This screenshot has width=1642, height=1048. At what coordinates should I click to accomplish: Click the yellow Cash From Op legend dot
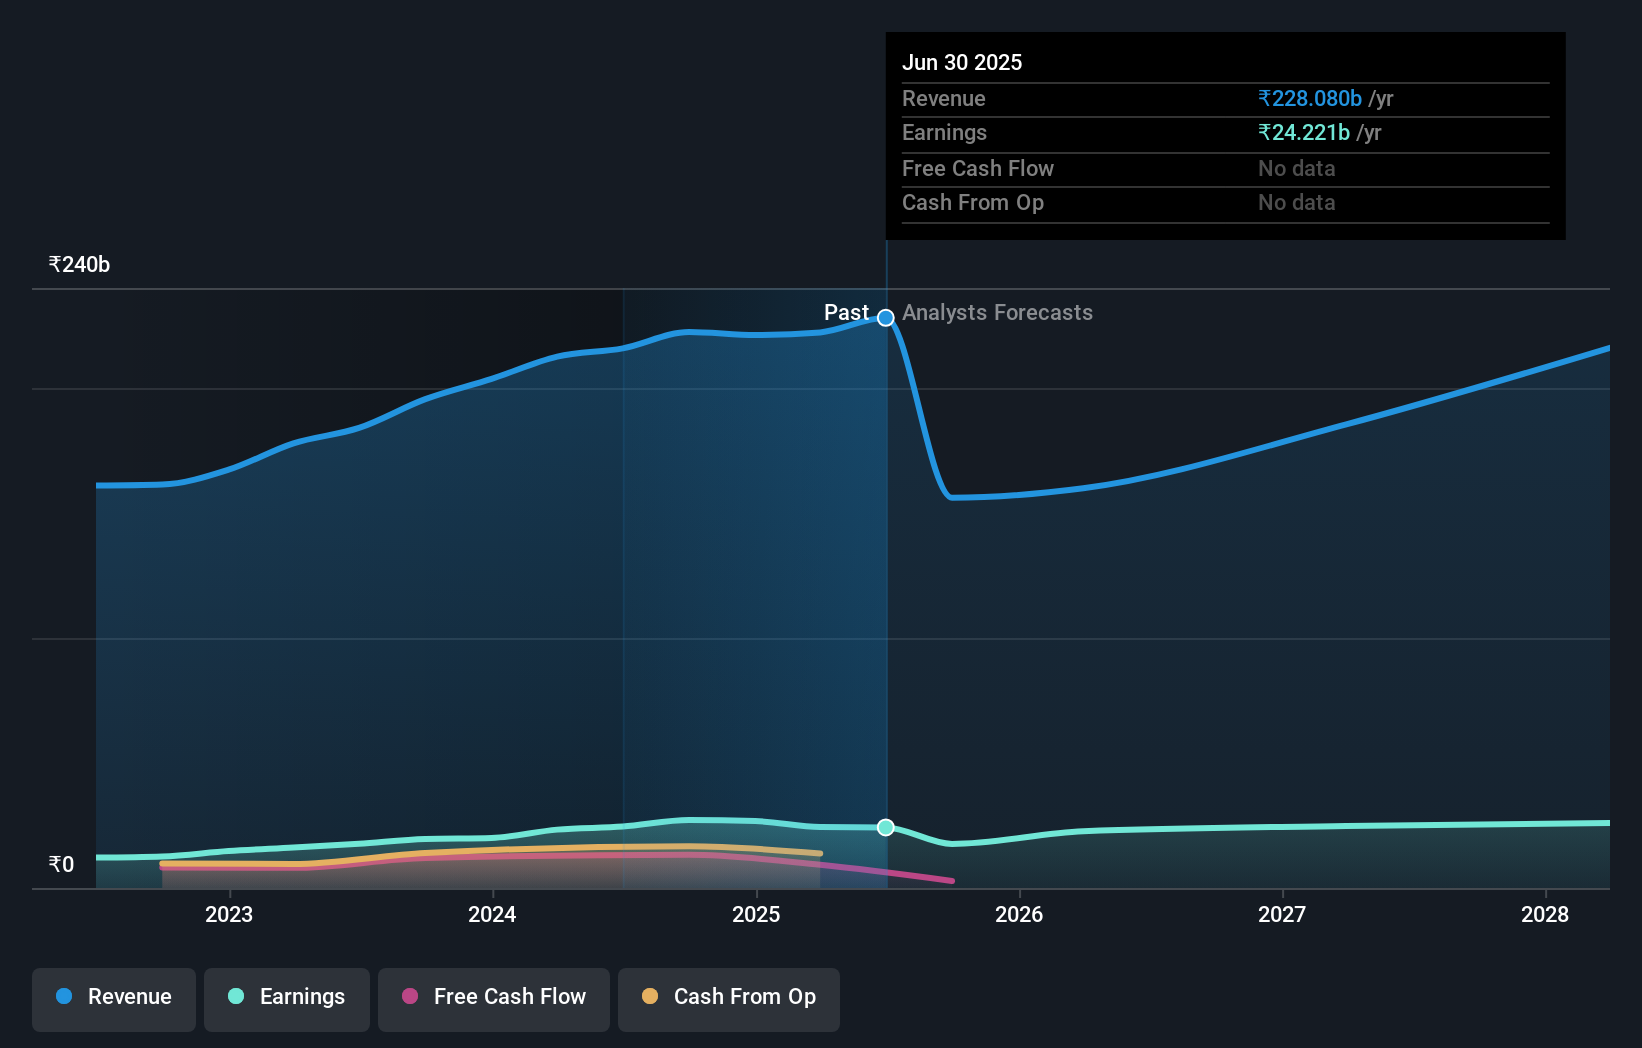[x=652, y=996]
